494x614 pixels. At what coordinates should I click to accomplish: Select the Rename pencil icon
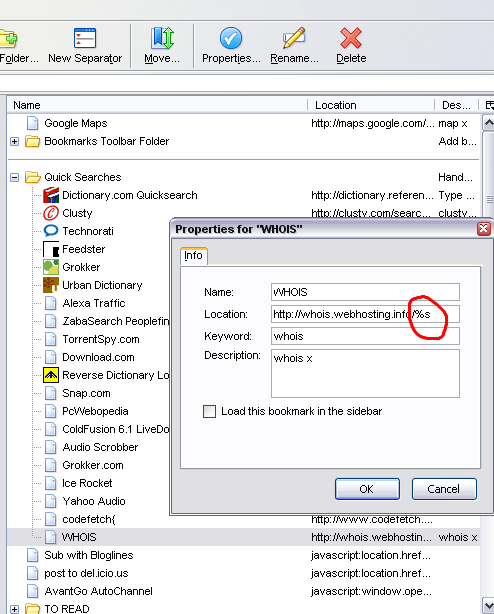tap(294, 38)
